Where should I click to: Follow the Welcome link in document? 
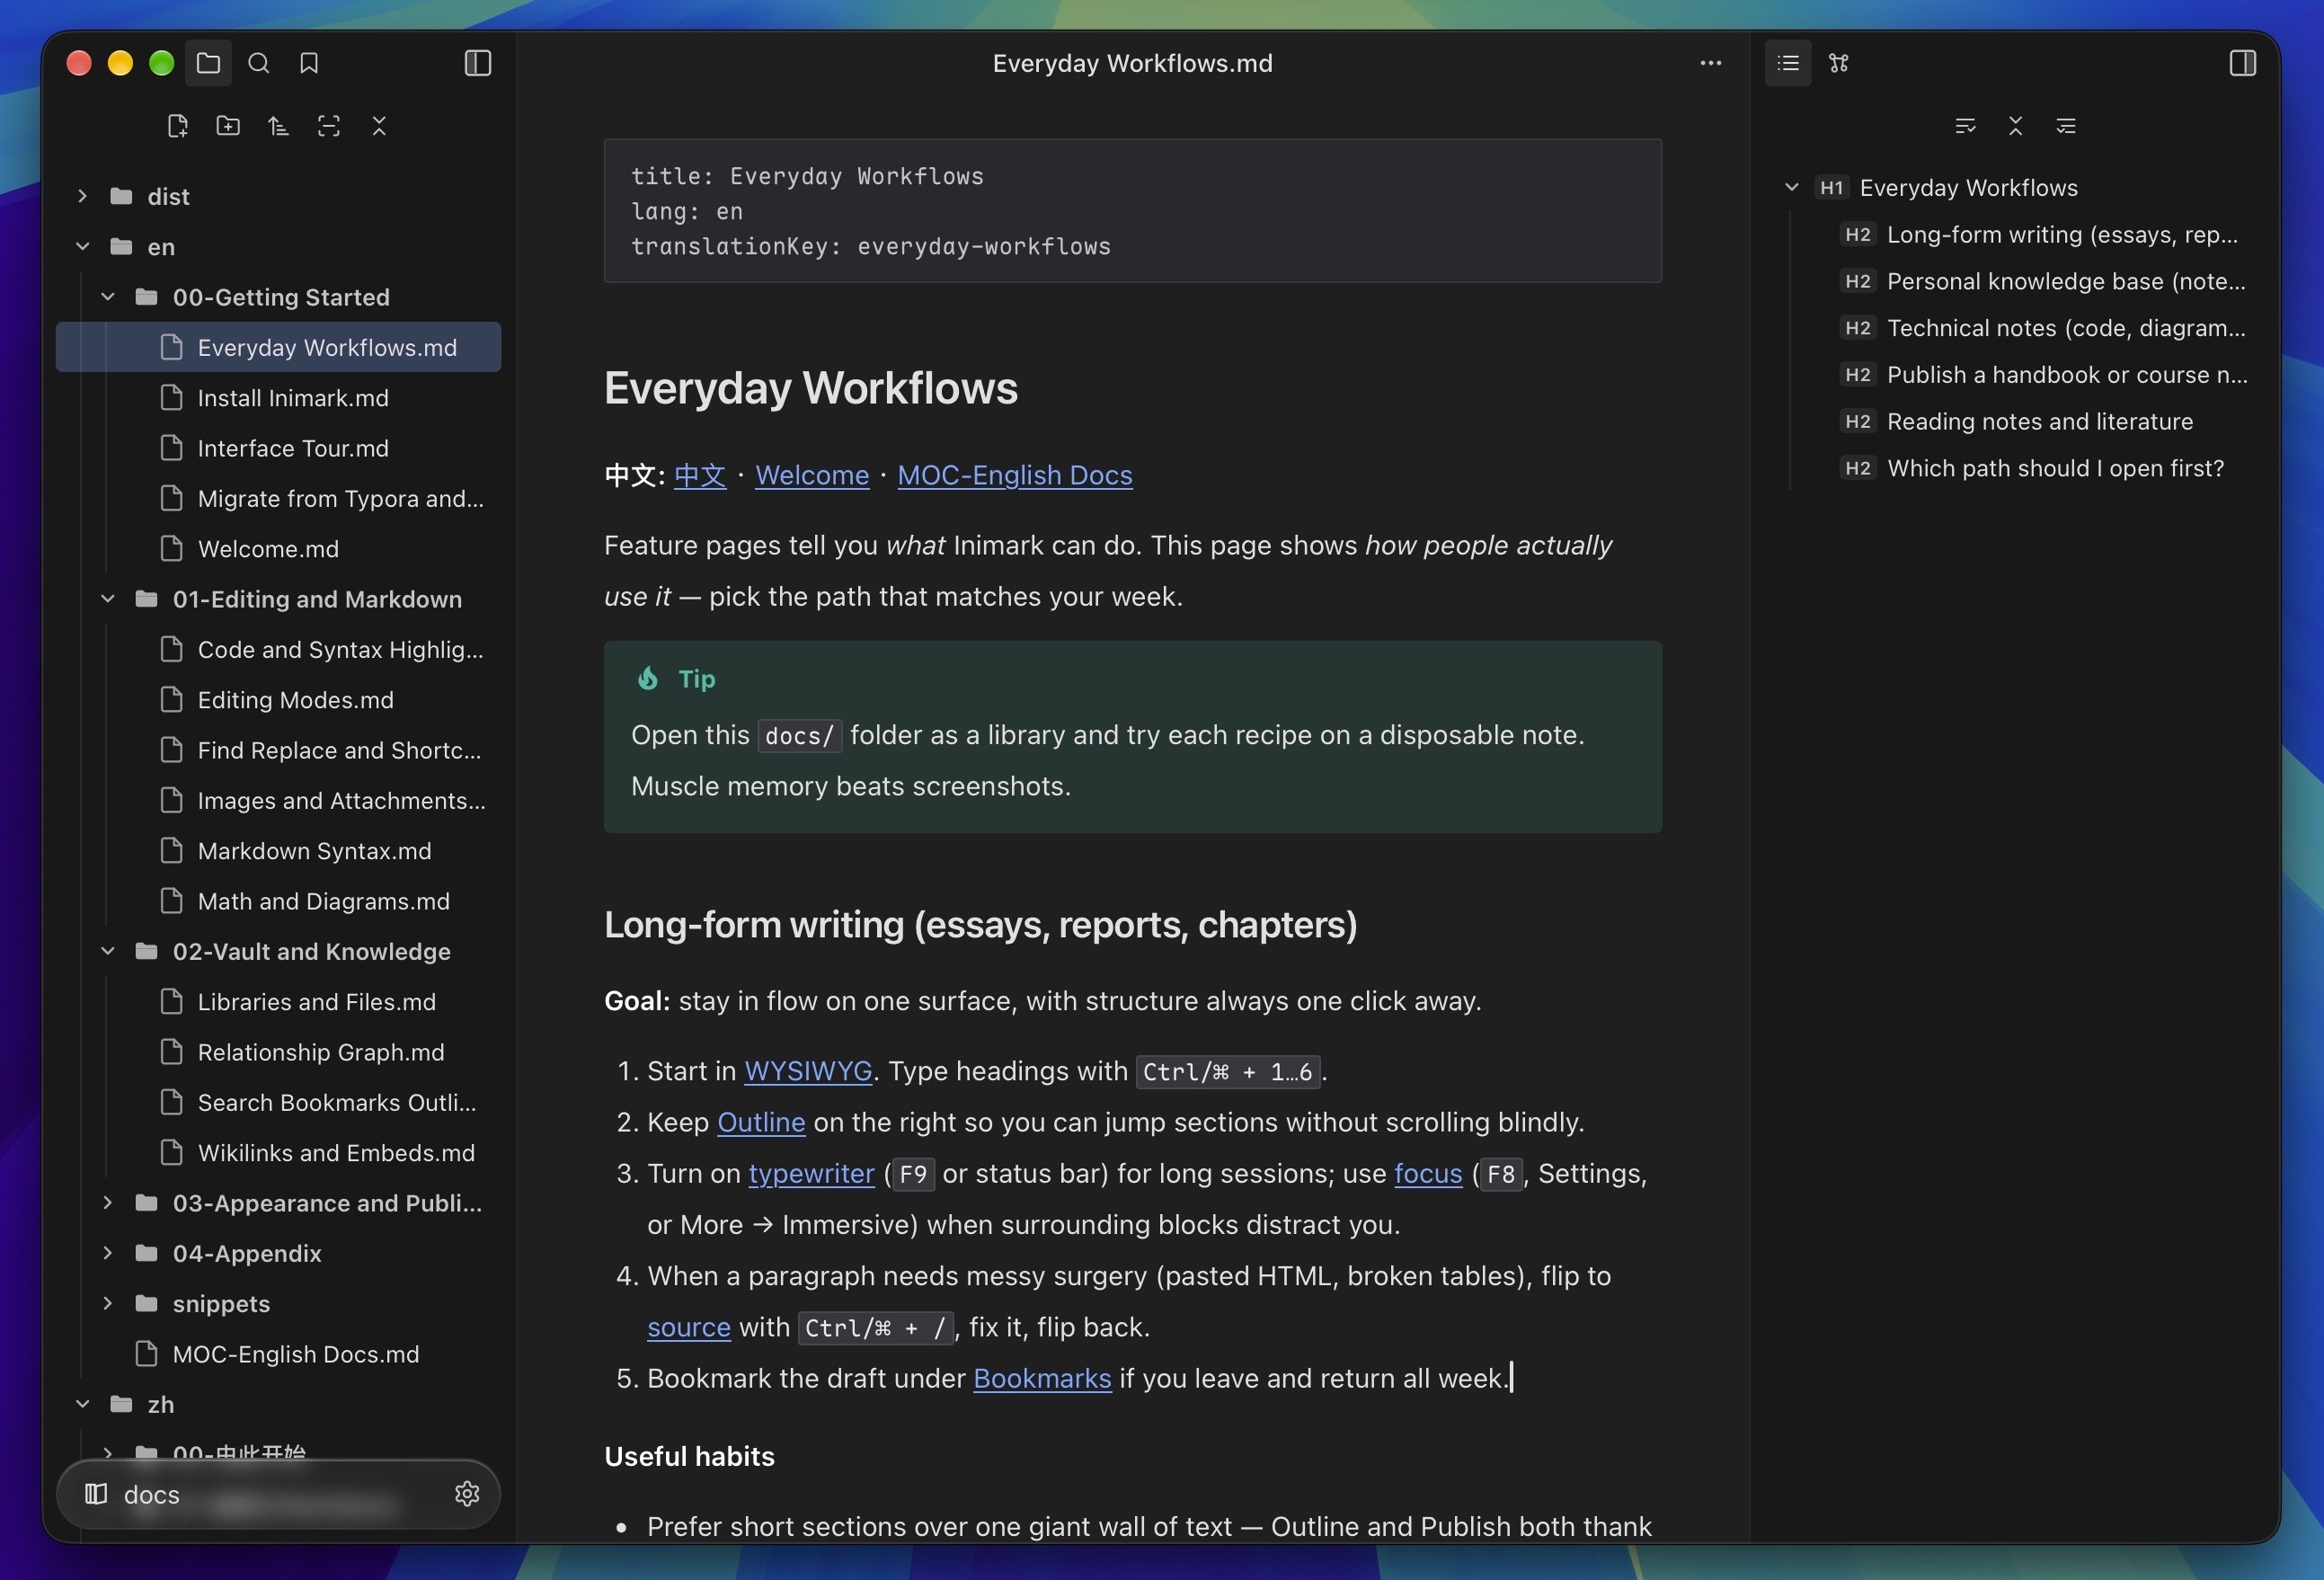click(812, 475)
